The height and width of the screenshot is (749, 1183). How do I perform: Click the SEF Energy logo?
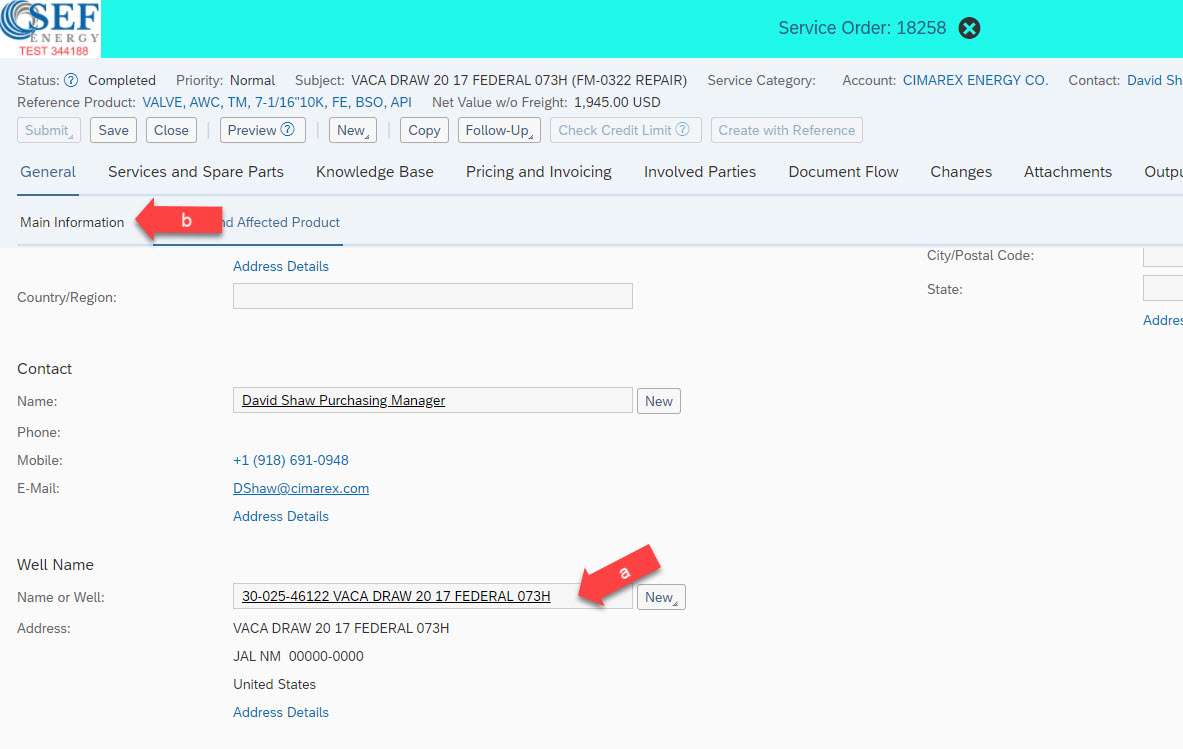click(x=51, y=29)
